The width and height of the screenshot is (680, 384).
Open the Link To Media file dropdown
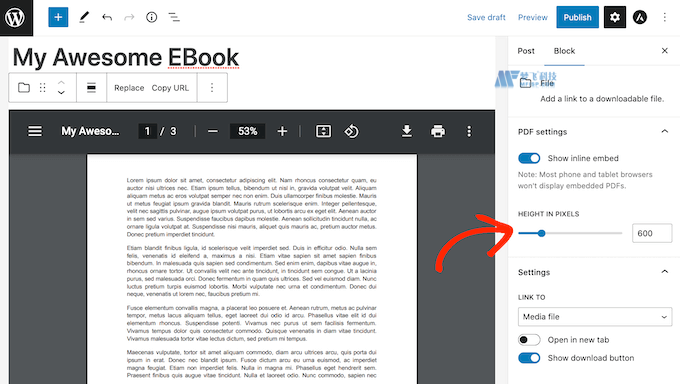tap(595, 317)
